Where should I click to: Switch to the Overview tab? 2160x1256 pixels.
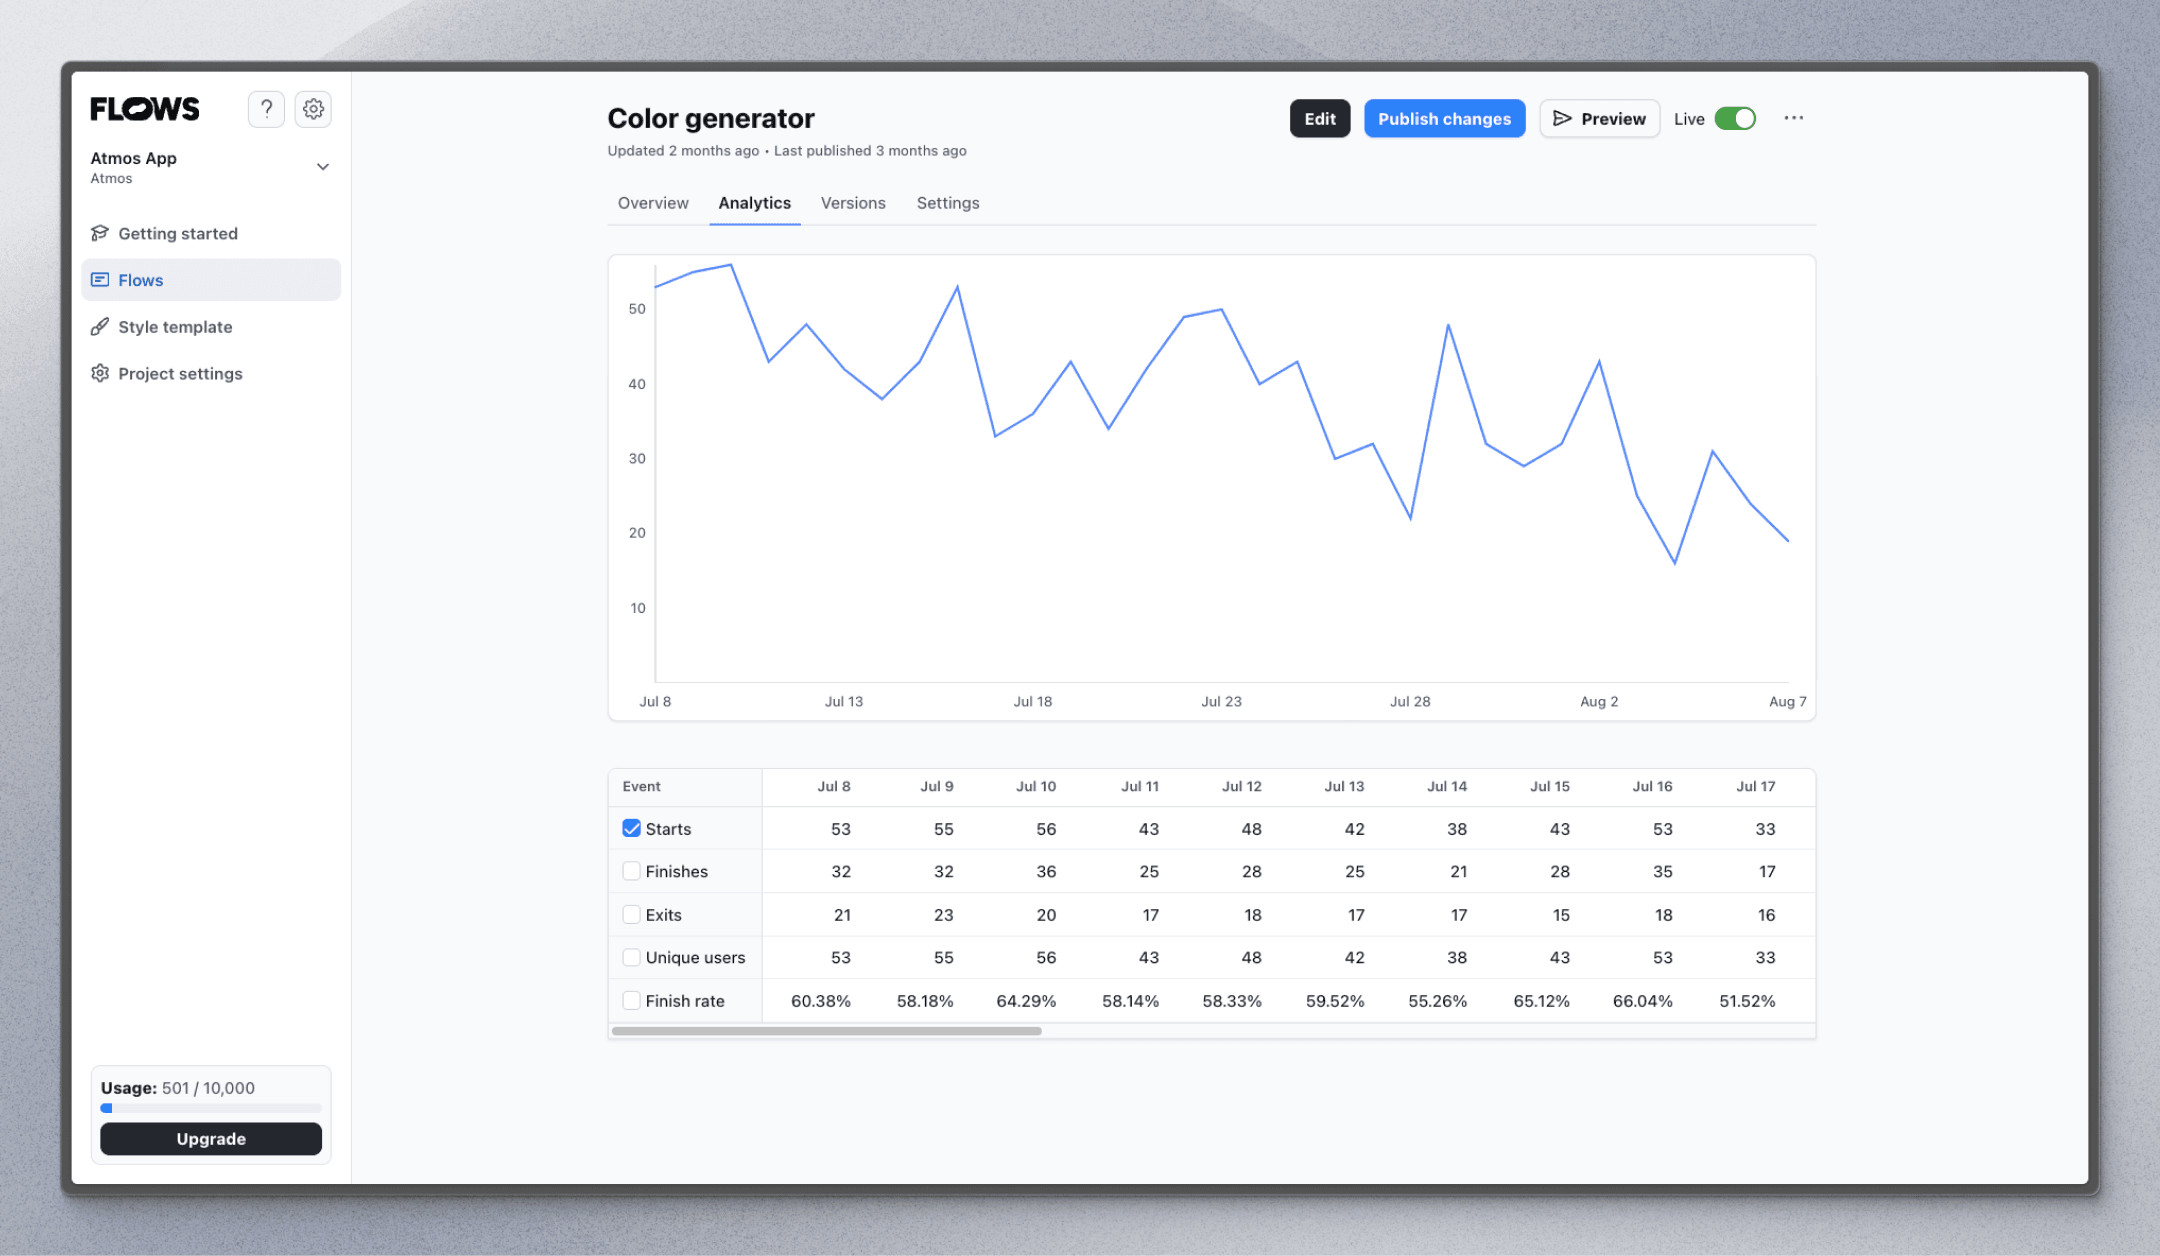pyautogui.click(x=653, y=202)
